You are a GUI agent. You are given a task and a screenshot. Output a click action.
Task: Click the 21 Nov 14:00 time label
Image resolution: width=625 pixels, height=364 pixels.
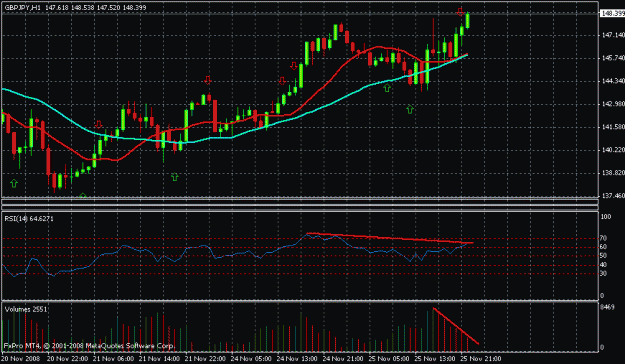(159, 359)
